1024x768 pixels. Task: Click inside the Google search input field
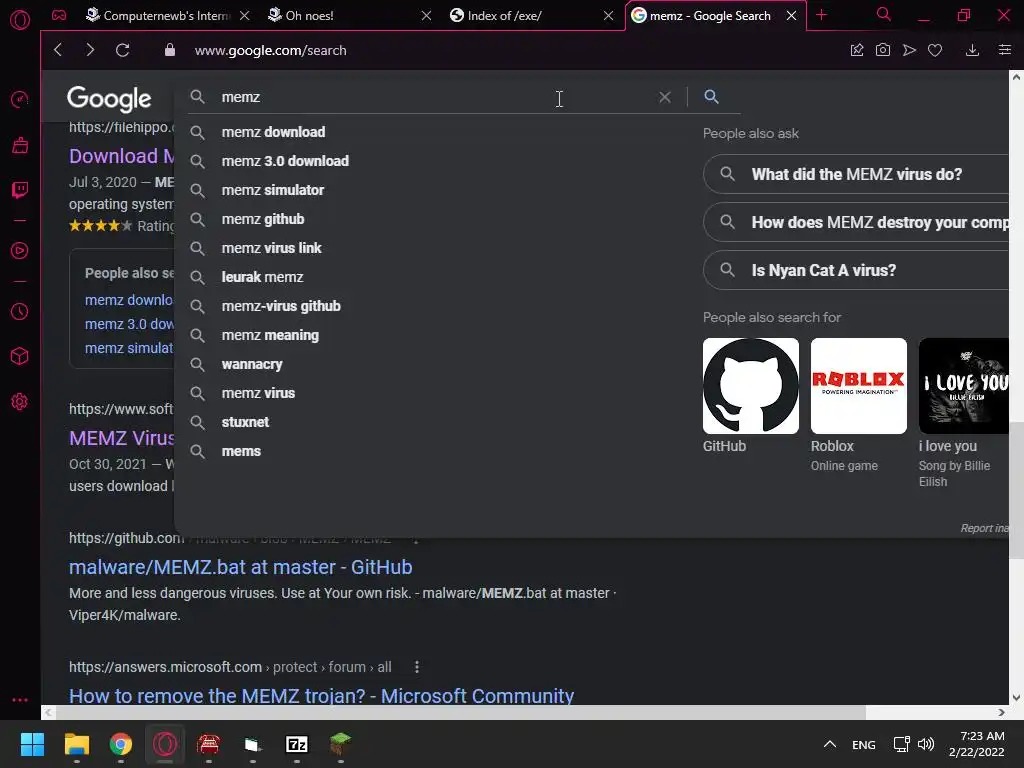(431, 97)
